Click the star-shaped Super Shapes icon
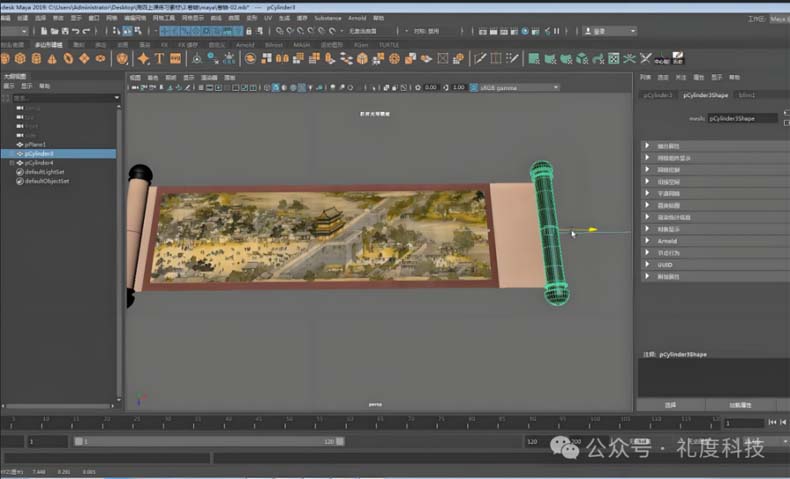Image resolution: width=790 pixels, height=479 pixels. pos(143,58)
